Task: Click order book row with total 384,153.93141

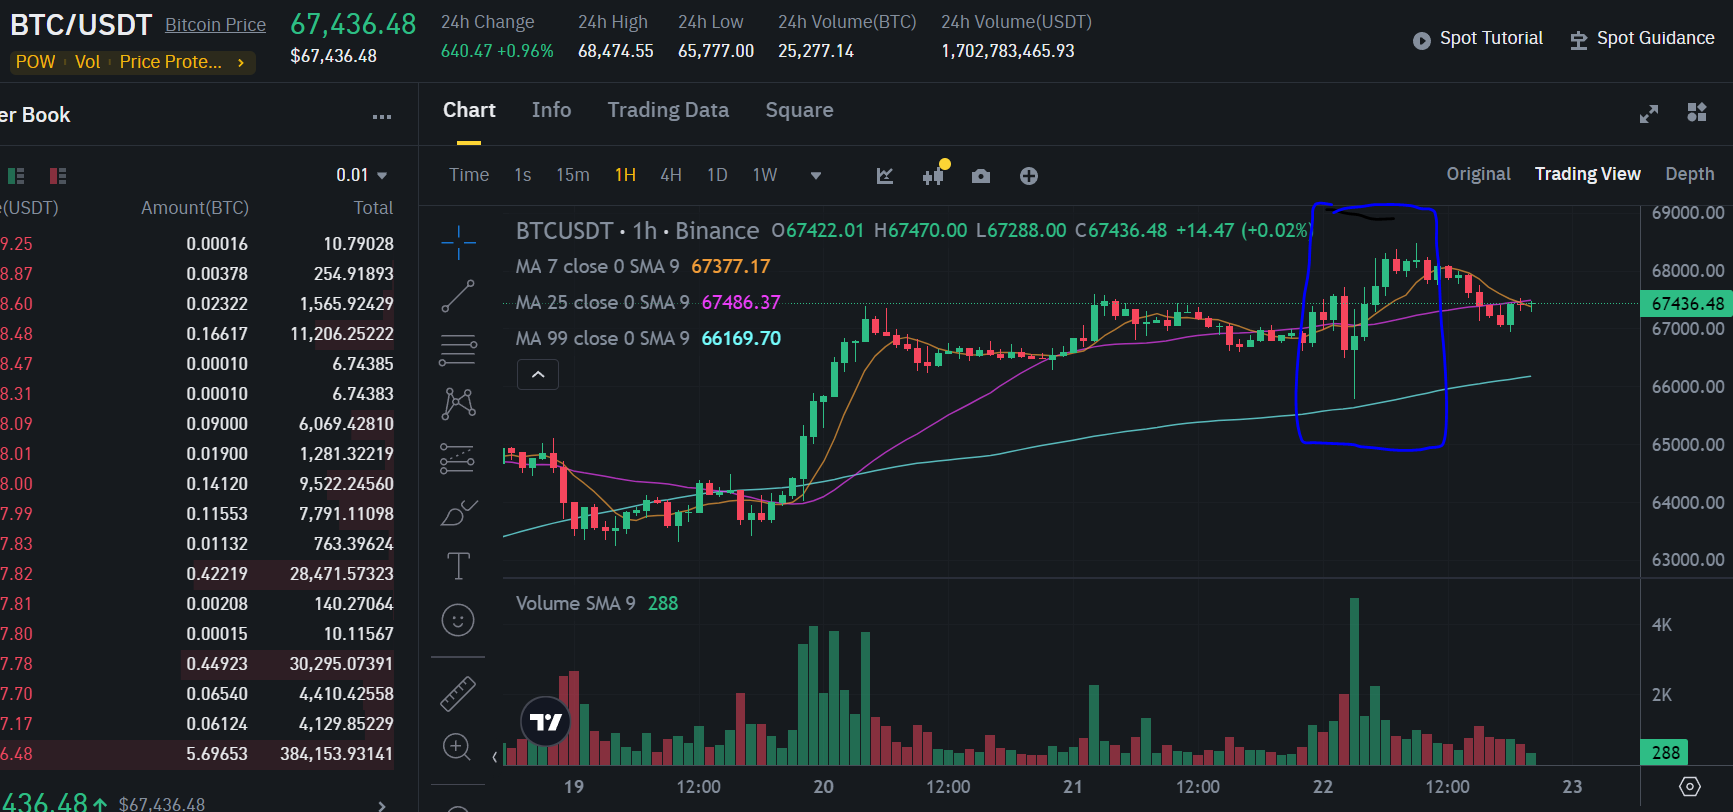Action: point(197,754)
